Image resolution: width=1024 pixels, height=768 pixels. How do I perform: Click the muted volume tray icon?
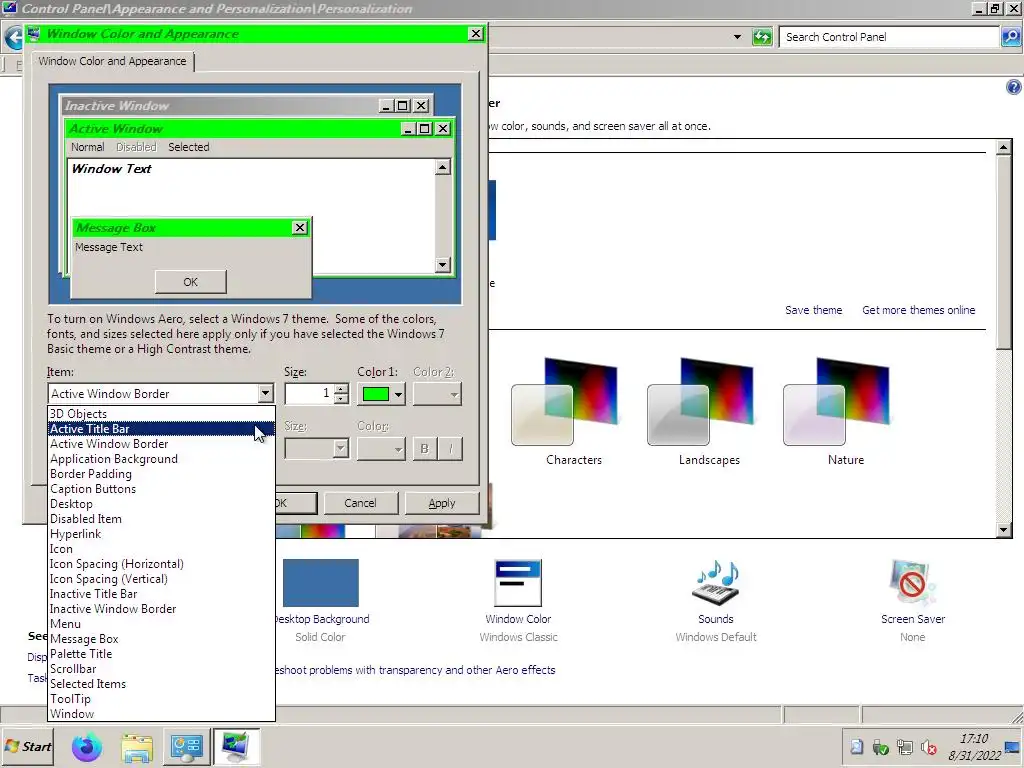[929, 747]
